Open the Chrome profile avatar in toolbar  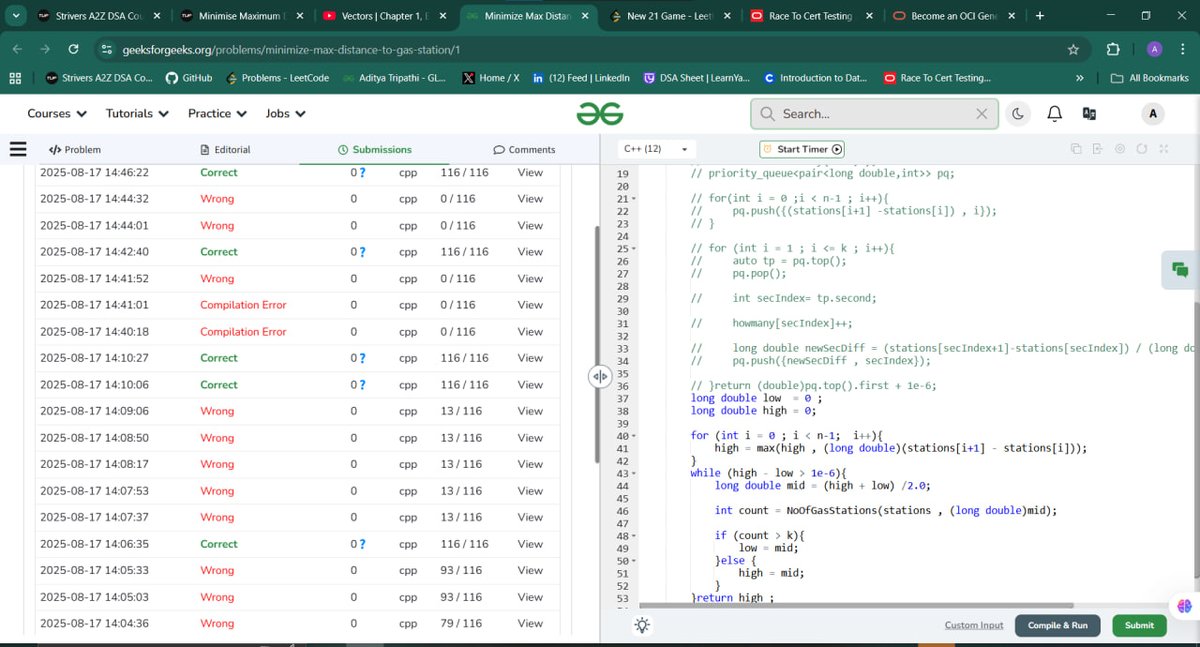pyautogui.click(x=1154, y=49)
